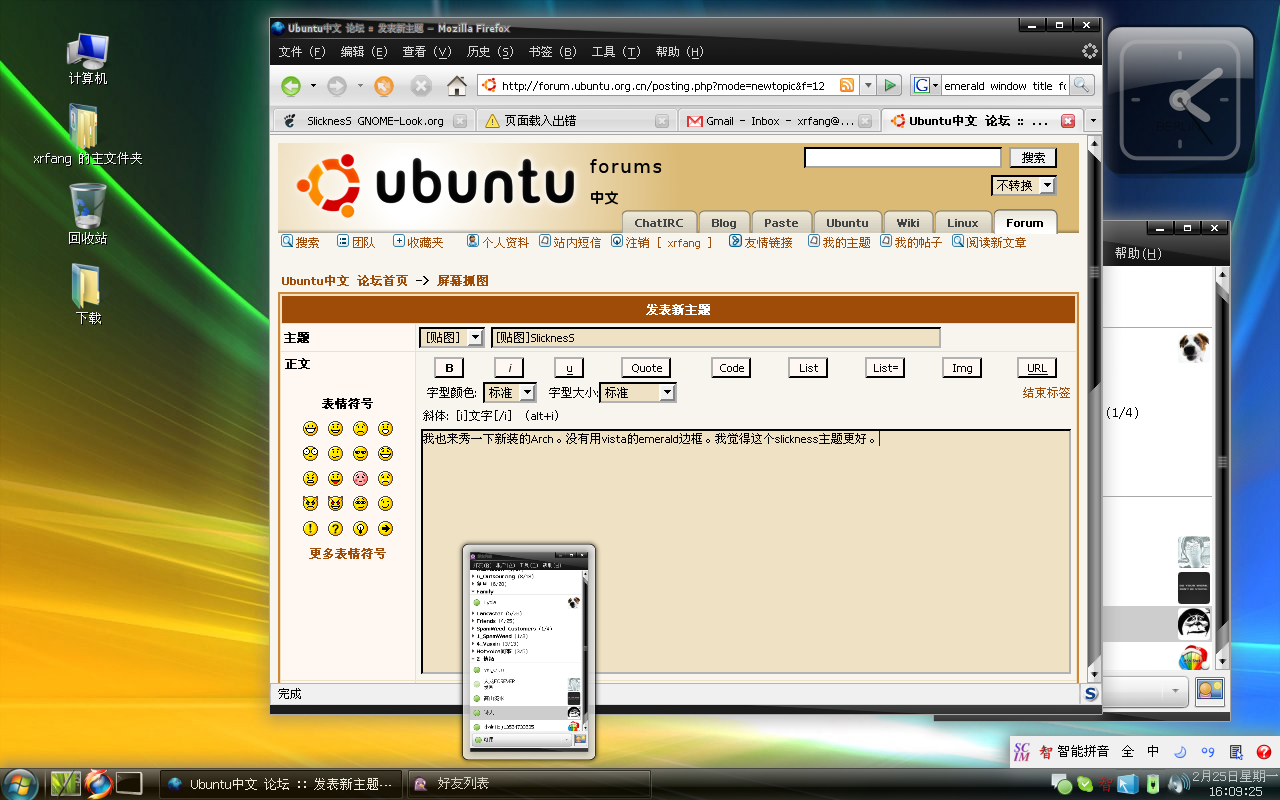The image size is (1280, 800).
Task: Open the search engine selector dropdown
Action: [926, 86]
